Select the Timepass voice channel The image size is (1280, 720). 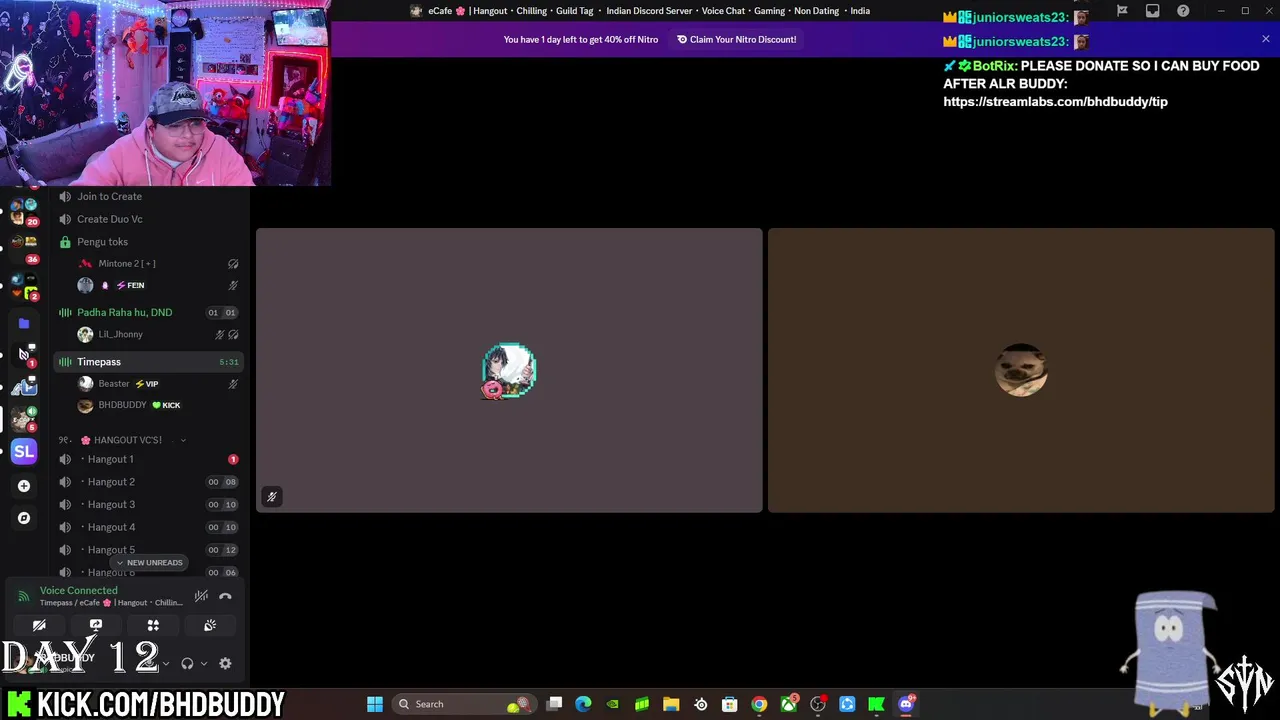(x=149, y=362)
